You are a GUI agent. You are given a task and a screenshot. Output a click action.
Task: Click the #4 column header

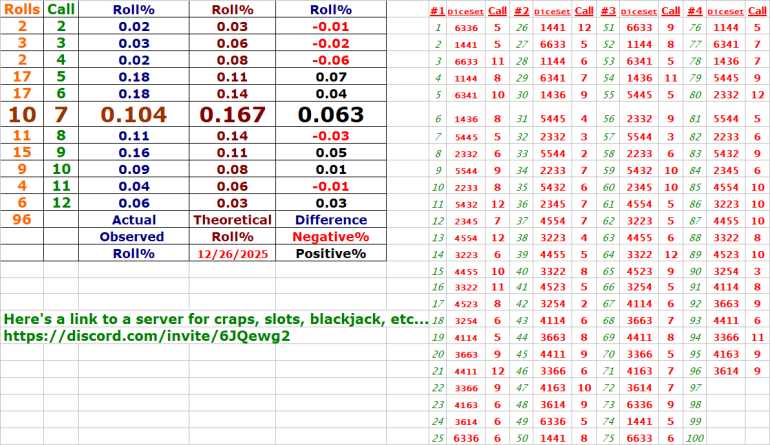(x=692, y=9)
